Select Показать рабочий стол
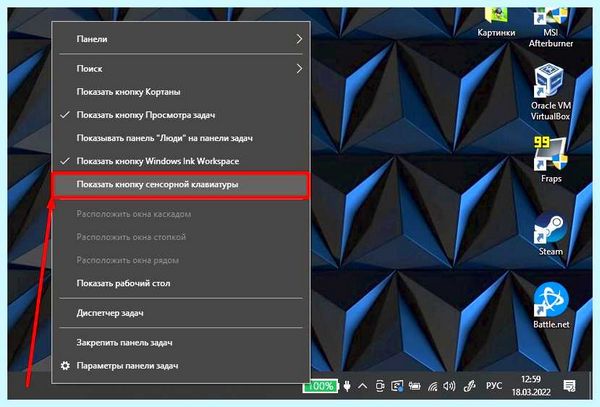The image size is (600, 407). pyautogui.click(x=181, y=283)
